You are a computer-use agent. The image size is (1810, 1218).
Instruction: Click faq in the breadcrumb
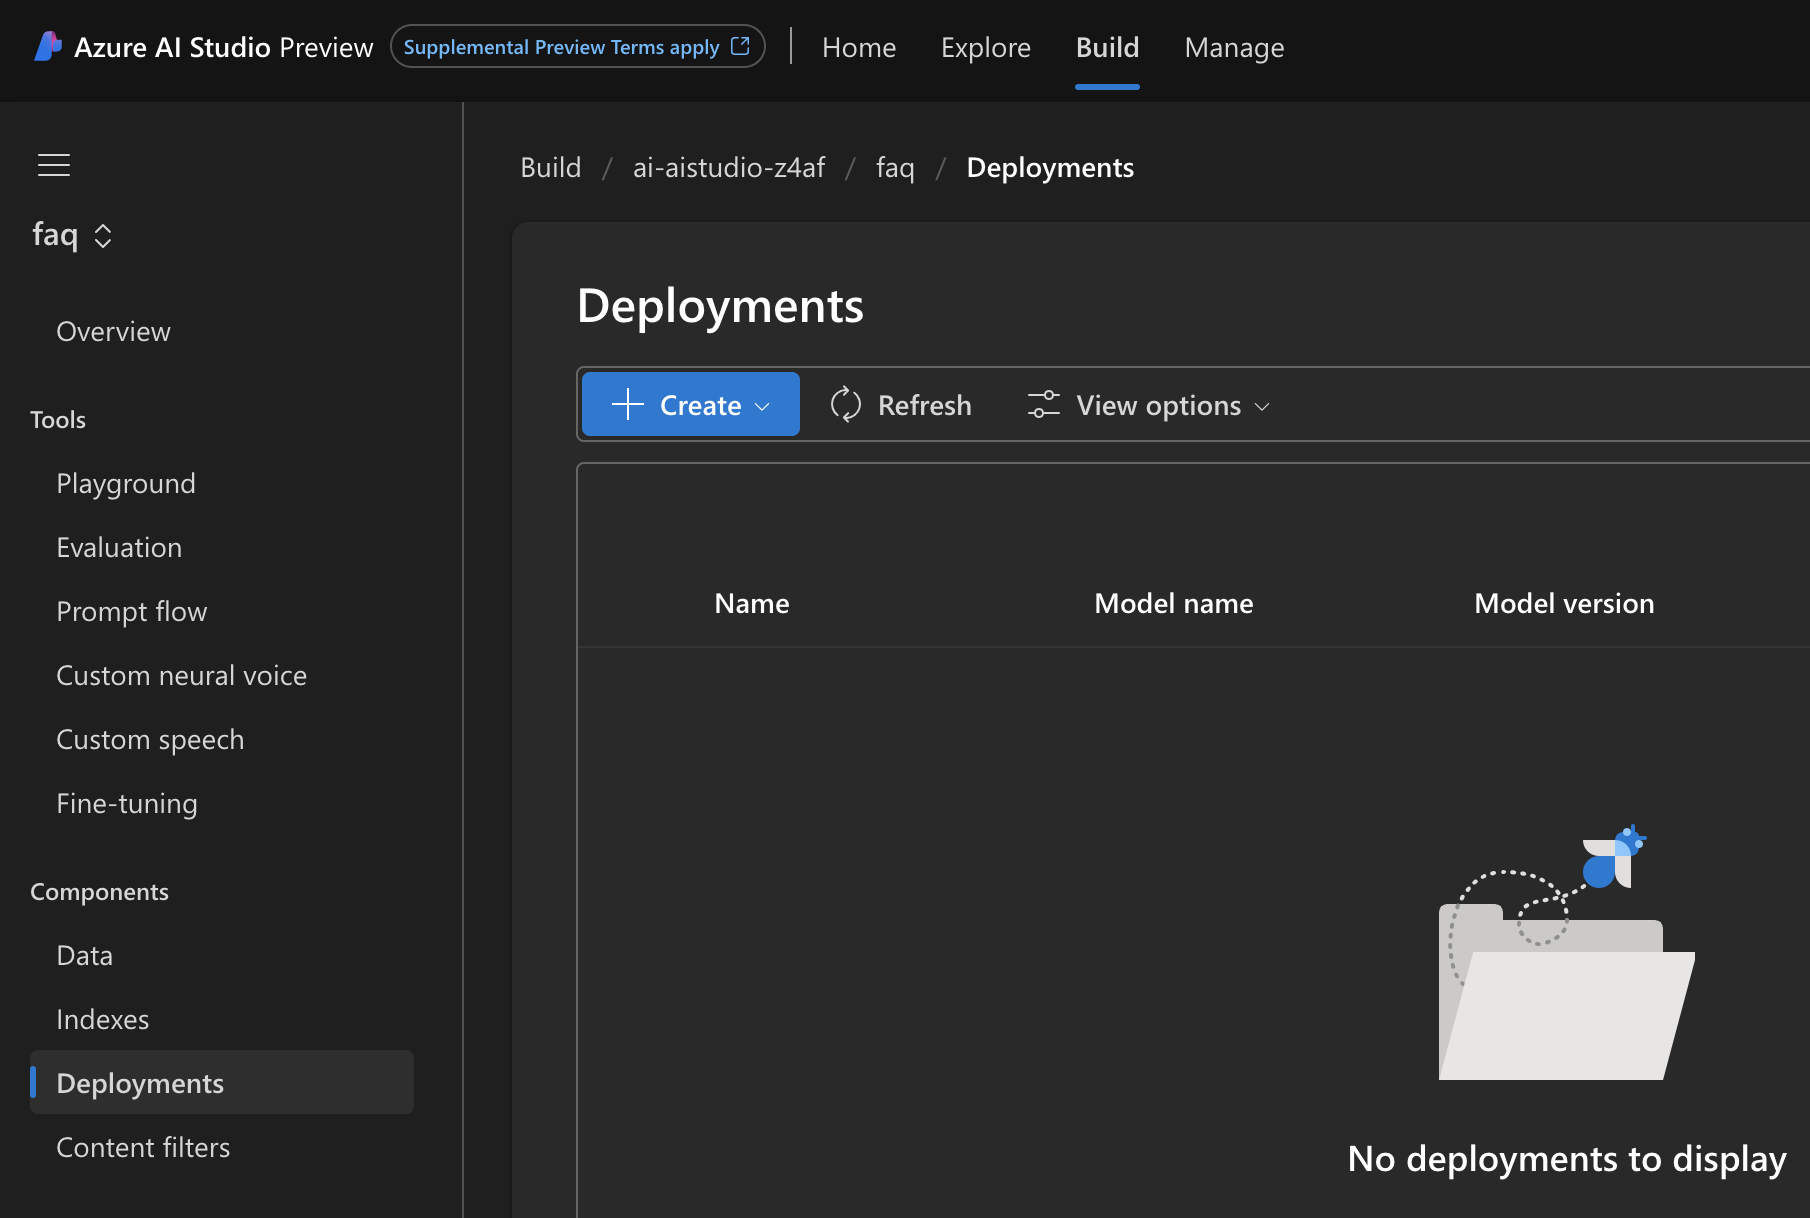click(895, 167)
